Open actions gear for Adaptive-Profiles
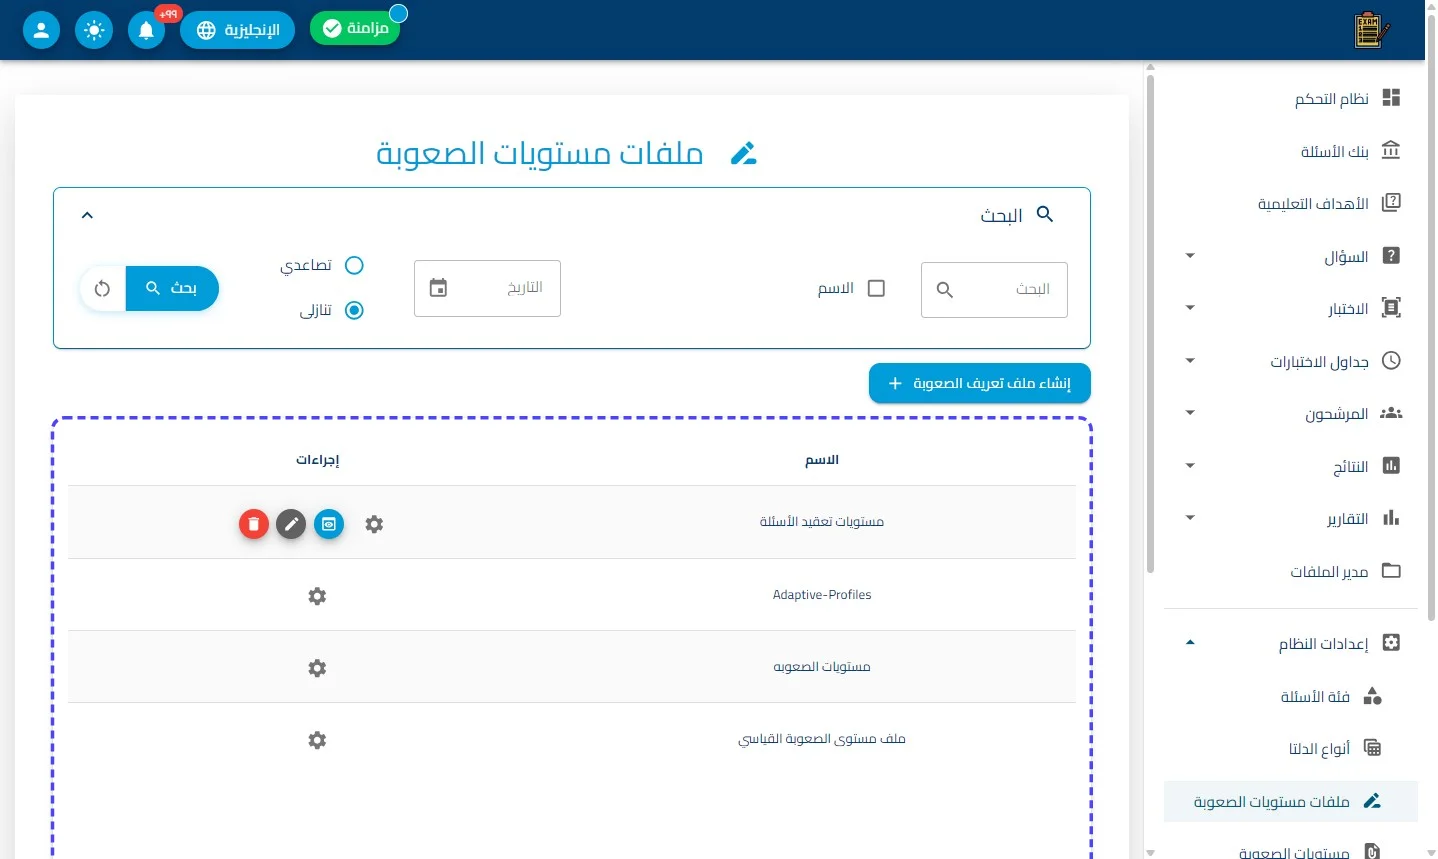 pos(317,596)
